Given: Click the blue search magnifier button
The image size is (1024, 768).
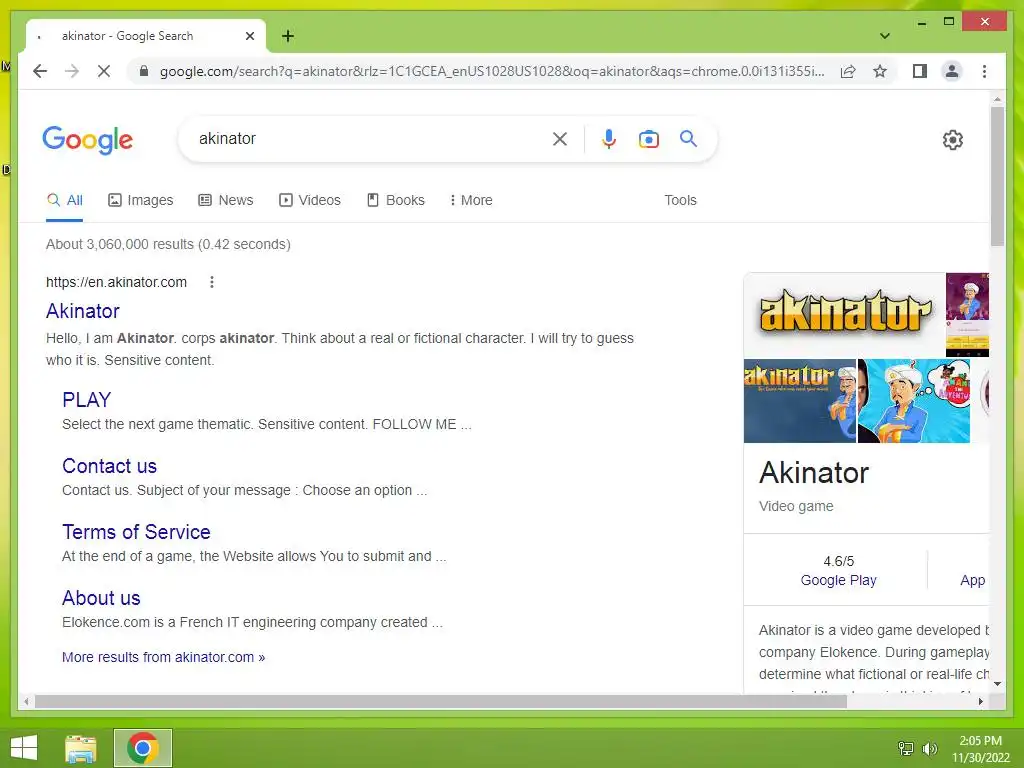Looking at the screenshot, I should point(688,138).
